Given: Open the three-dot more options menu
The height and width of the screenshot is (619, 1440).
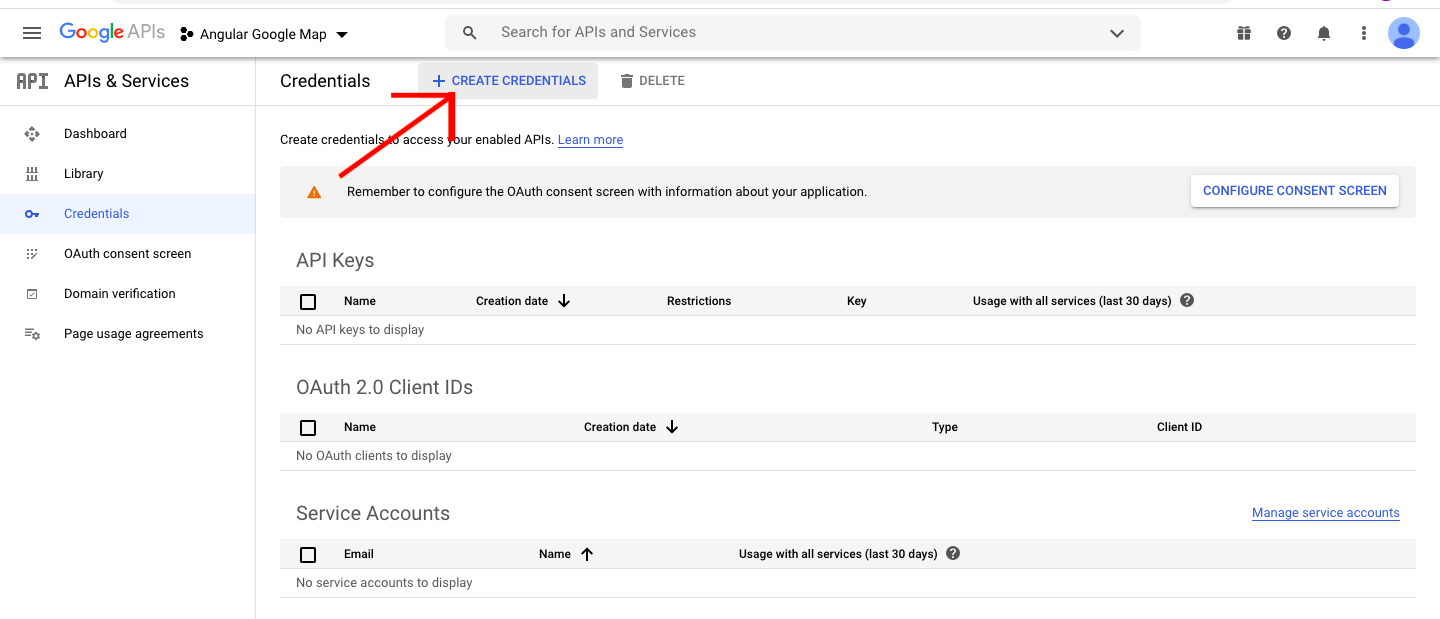Looking at the screenshot, I should (1364, 33).
